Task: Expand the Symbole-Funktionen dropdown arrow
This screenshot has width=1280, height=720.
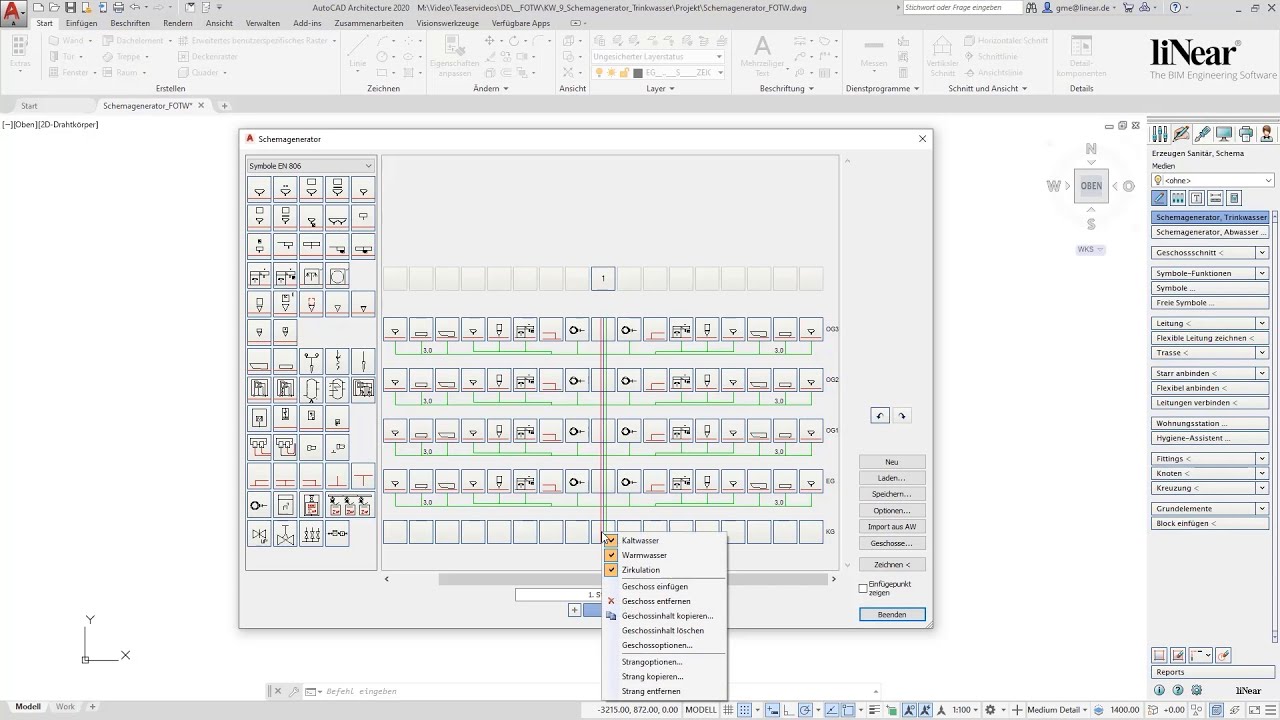Action: [1263, 273]
